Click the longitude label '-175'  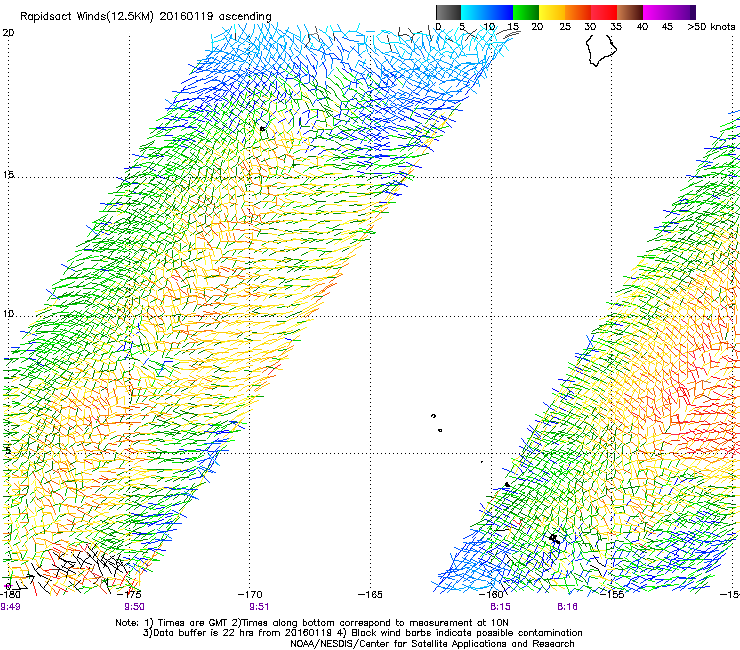130,594
